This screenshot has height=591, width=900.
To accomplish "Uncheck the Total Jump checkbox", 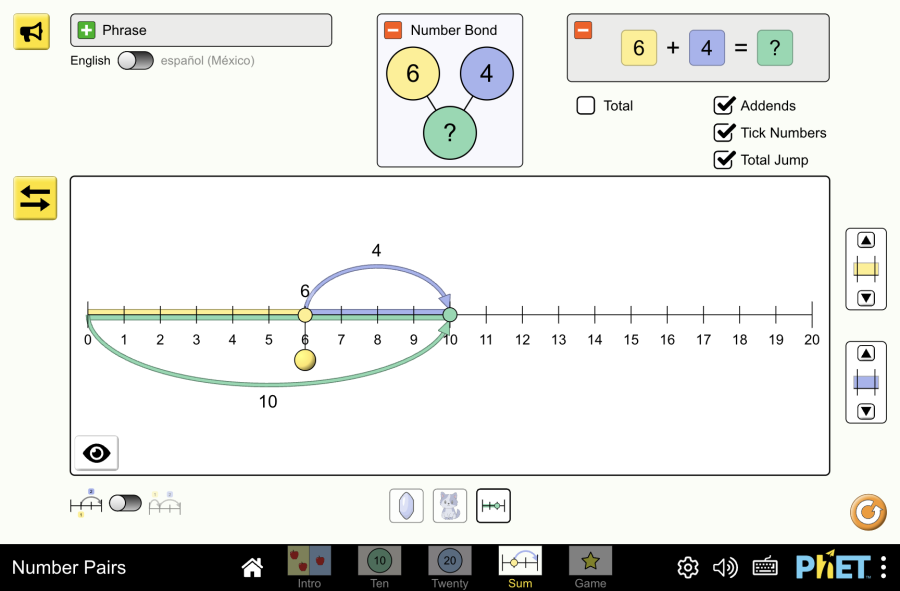I will coord(724,160).
